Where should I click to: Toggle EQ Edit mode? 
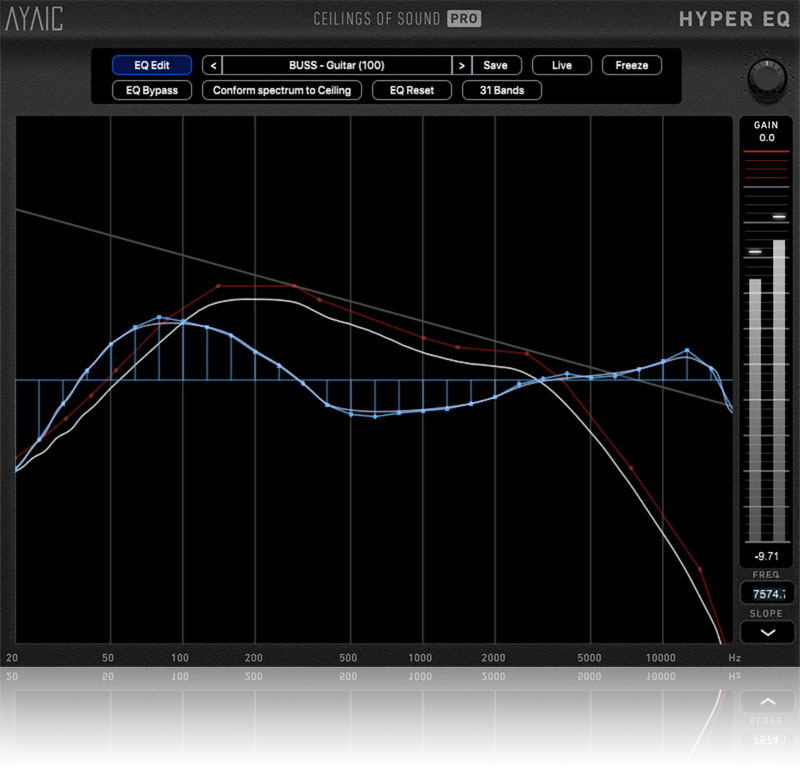click(x=152, y=65)
